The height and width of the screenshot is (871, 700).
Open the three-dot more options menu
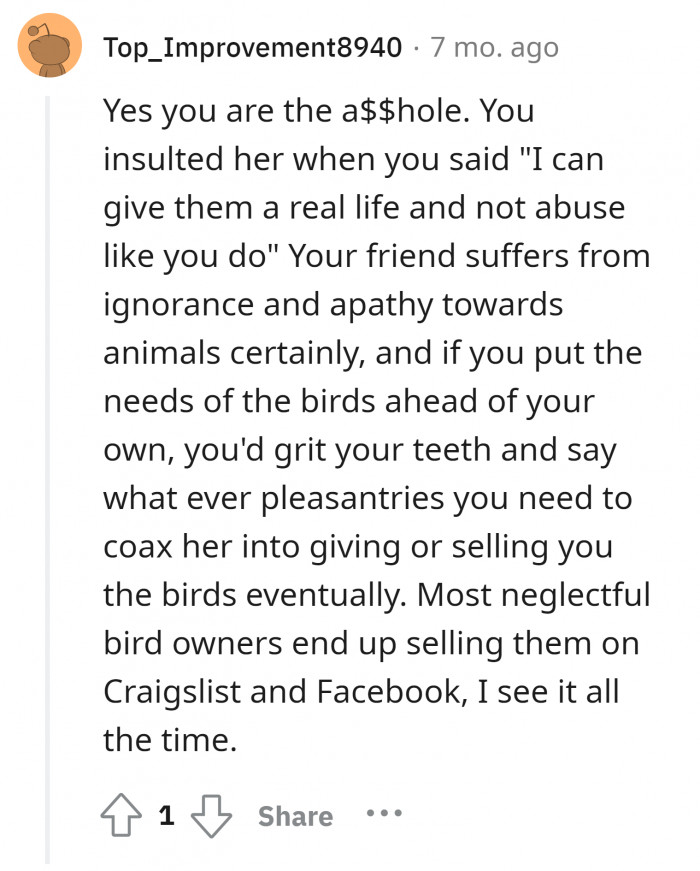tap(383, 814)
